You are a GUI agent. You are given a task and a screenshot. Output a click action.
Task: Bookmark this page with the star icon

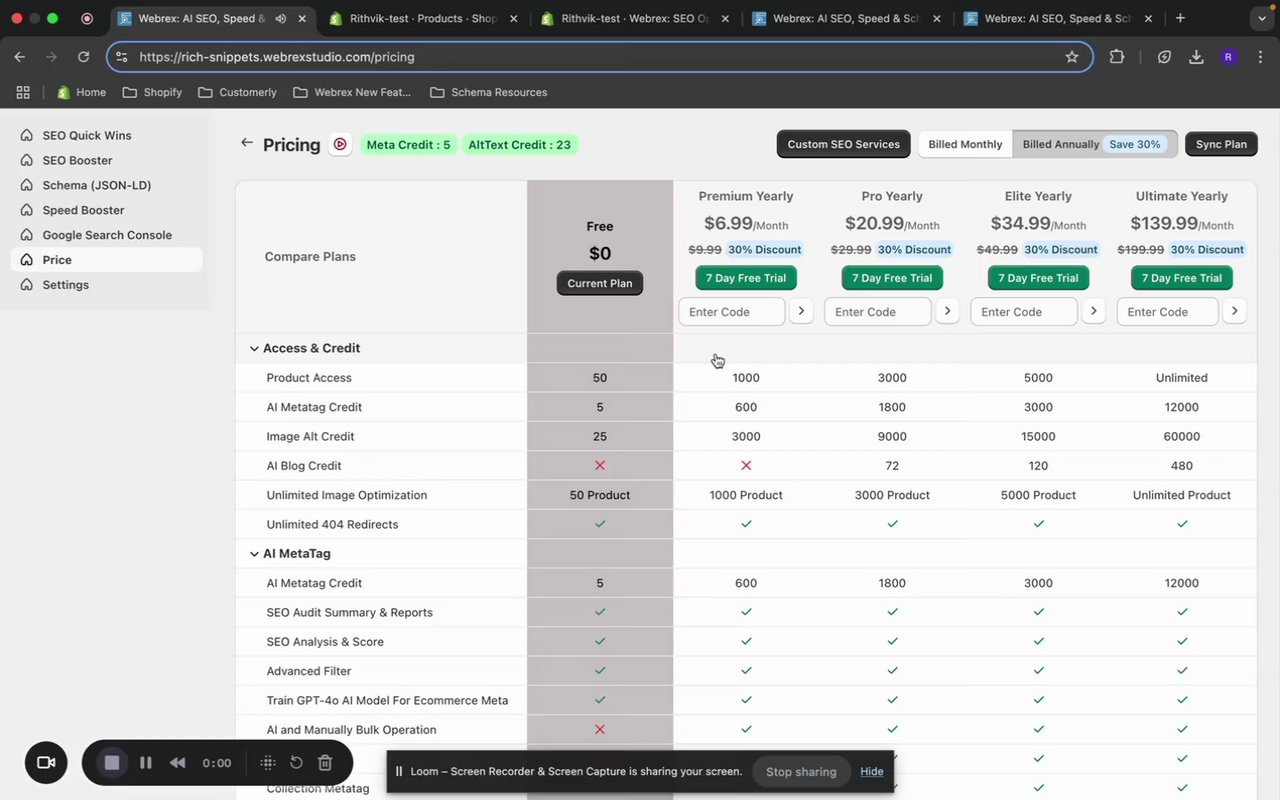point(1072,57)
